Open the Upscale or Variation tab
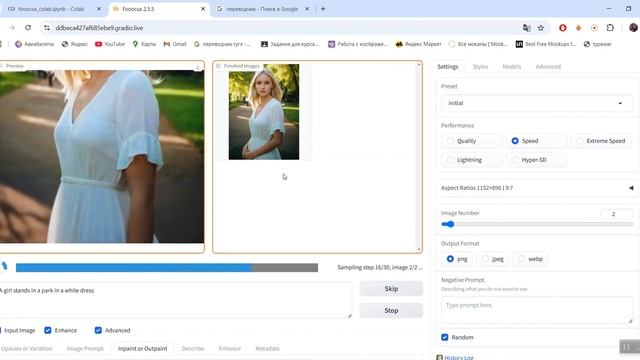 [x=27, y=349]
